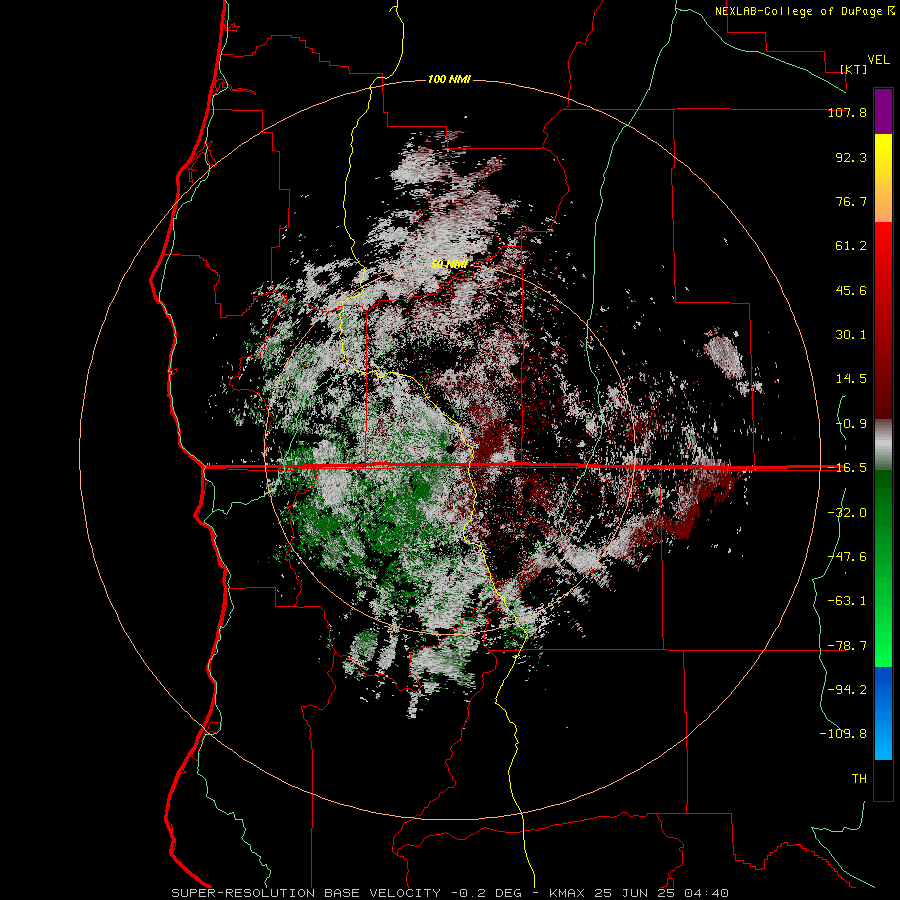Viewport: 900px width, 900px height.
Task: Select the 45.6 legend value
Action: click(851, 290)
